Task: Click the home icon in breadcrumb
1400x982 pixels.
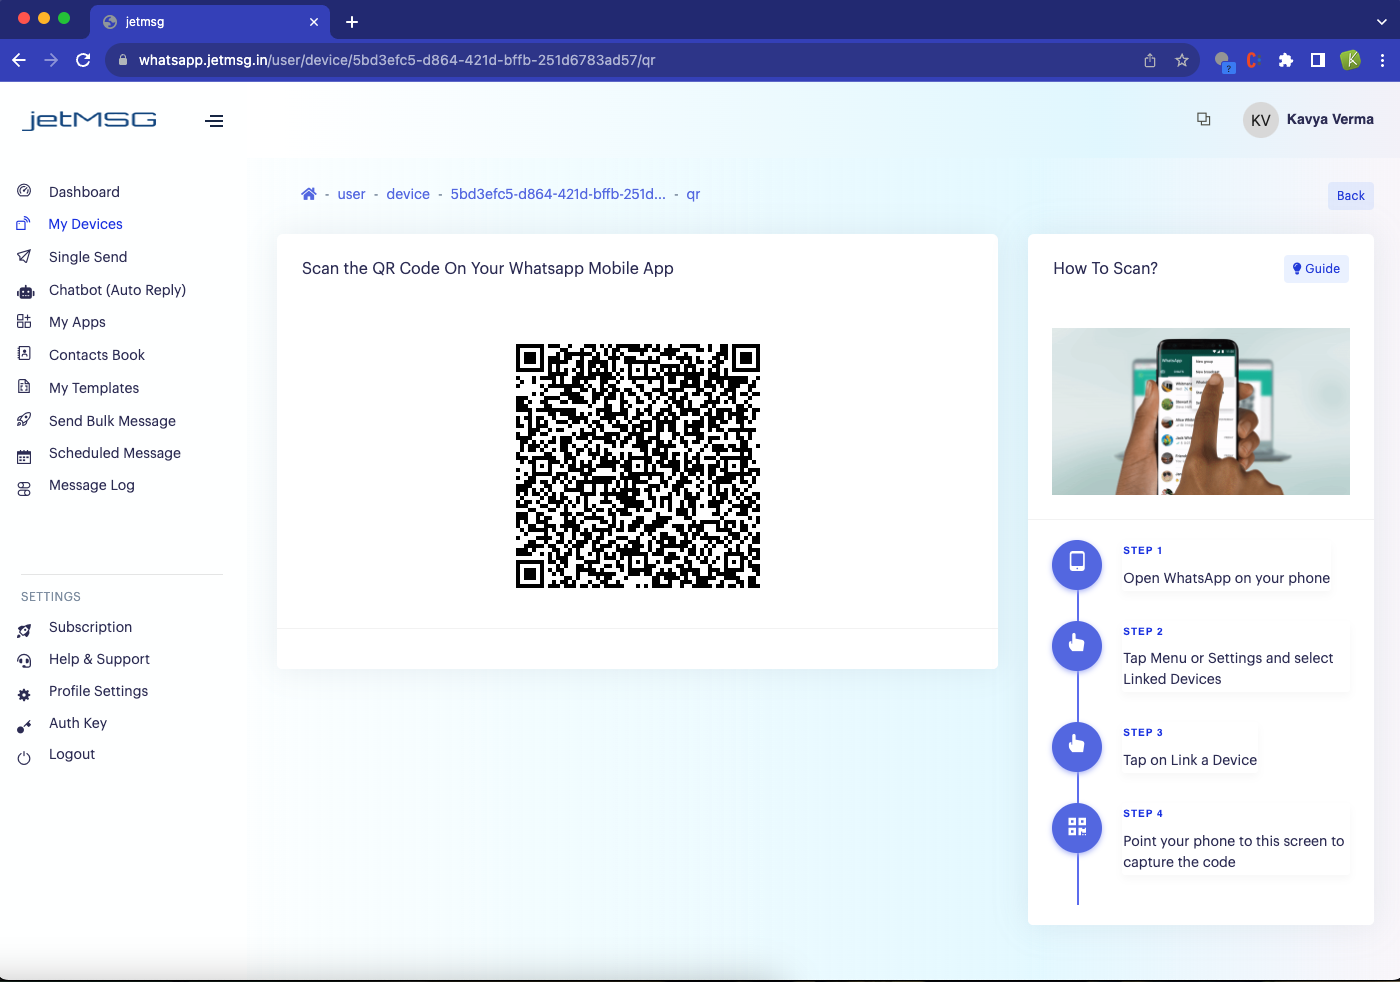Action: [309, 194]
